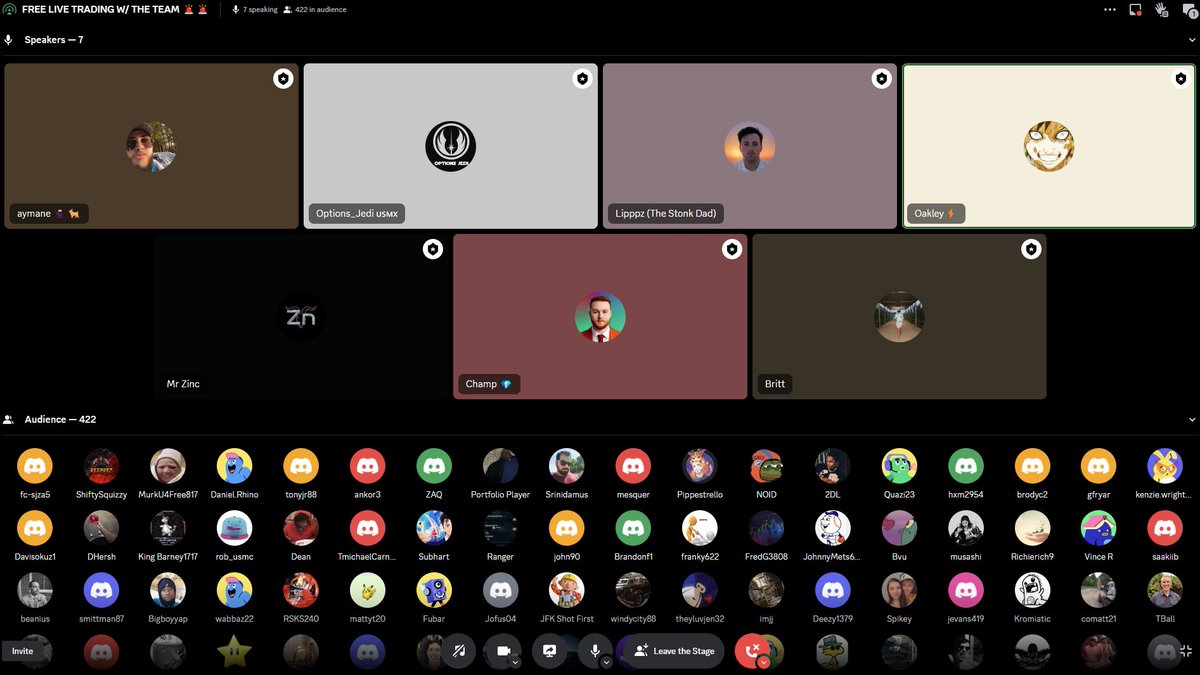Image resolution: width=1200 pixels, height=675 pixels.
Task: Click the moderator badge on aymane's tile
Action: [283, 79]
